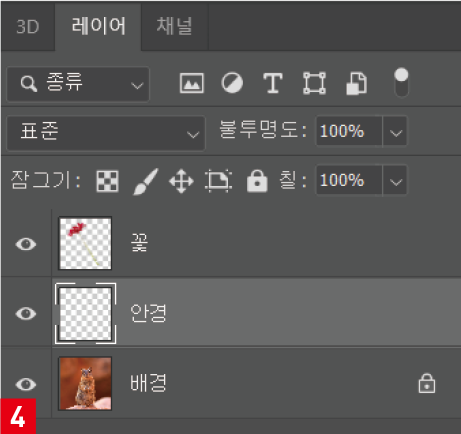Open the 표준 blend mode dropdown
The image size is (461, 434).
click(x=106, y=133)
